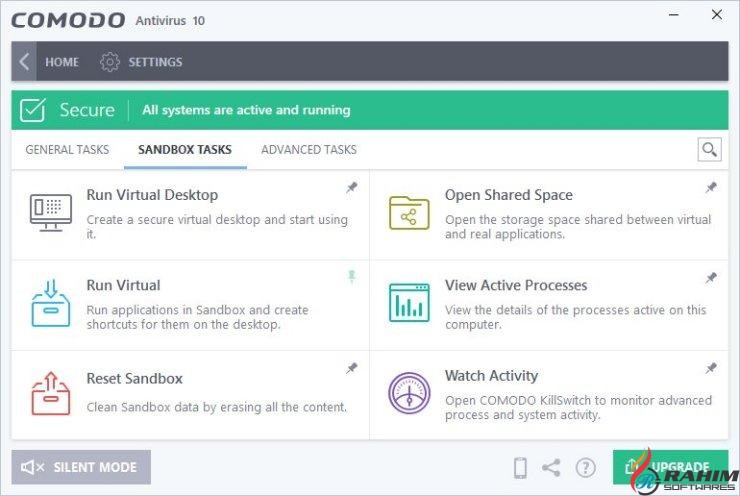Click the 'Secure' status label
The image size is (740, 496).
pyautogui.click(x=87, y=110)
